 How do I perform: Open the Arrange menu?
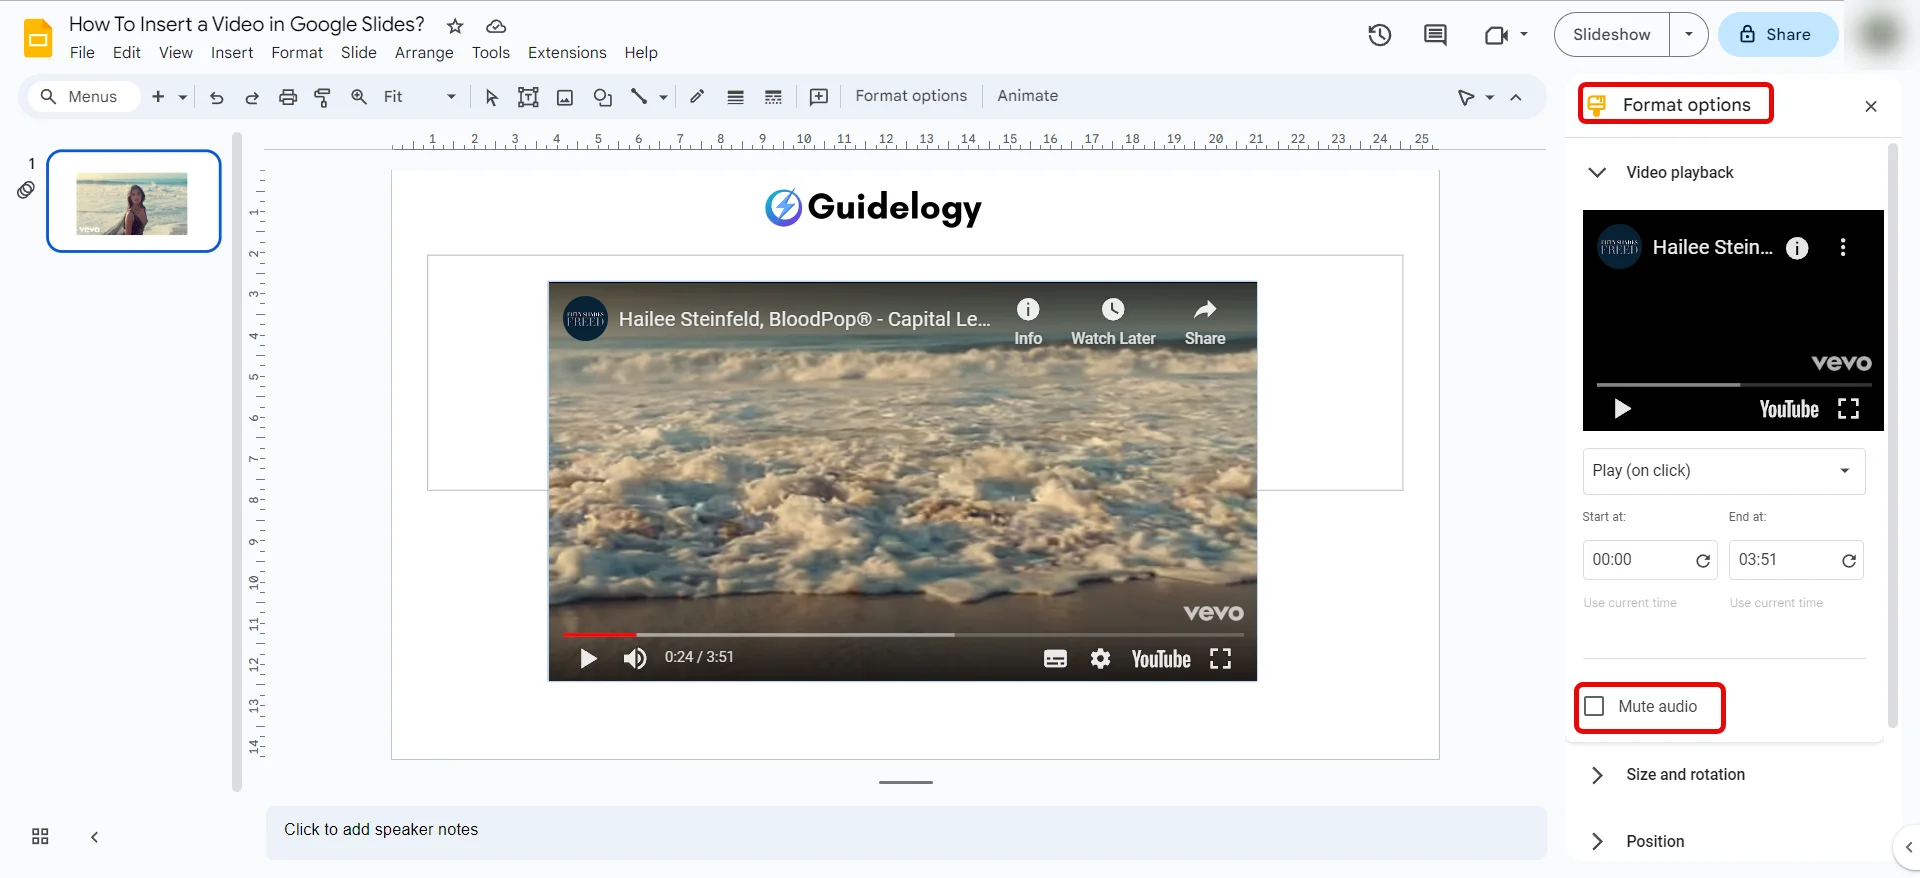424,53
